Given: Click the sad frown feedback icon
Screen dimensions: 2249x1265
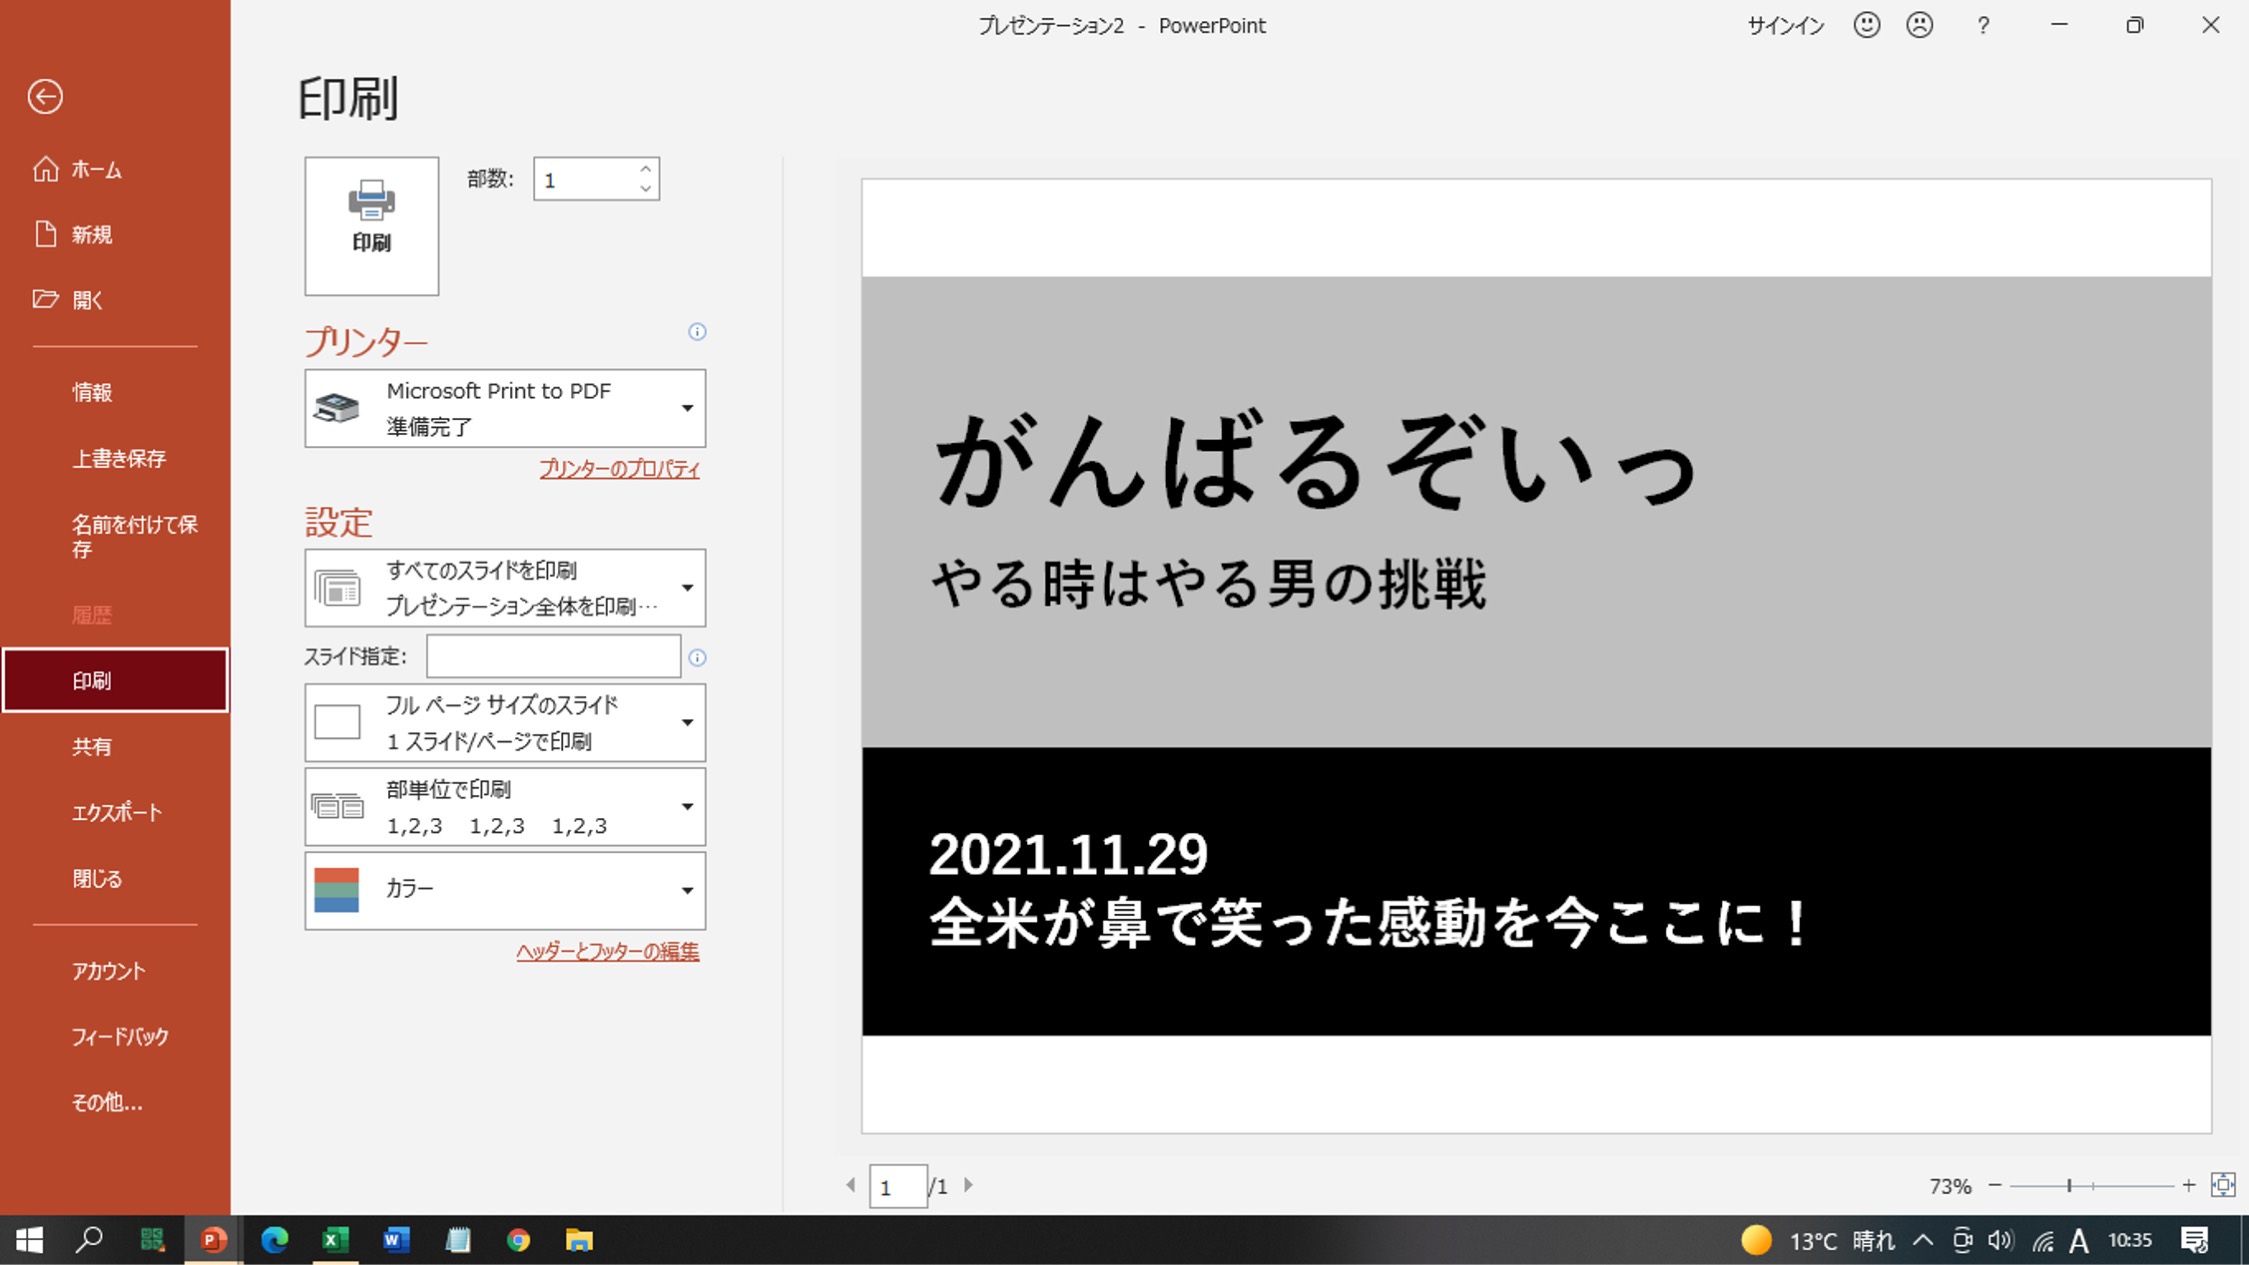Looking at the screenshot, I should [1919, 25].
